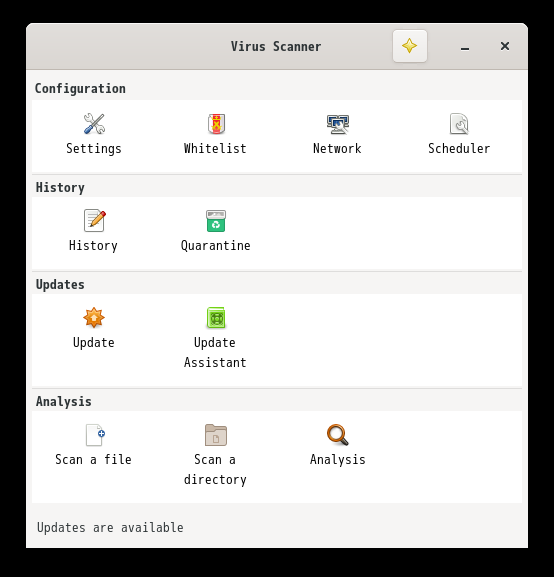
Task: Click the yellow star header button
Action: 410,46
